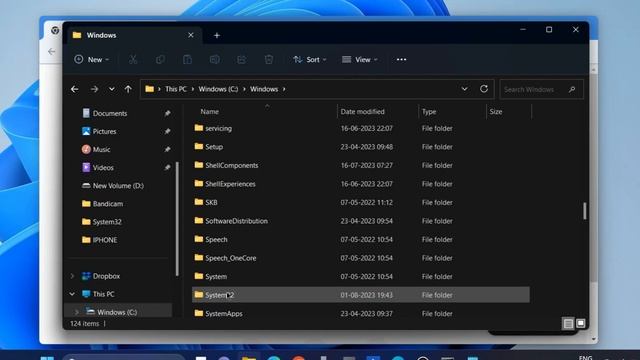Close the Windows tab
This screenshot has height=360, width=640.
point(191,35)
